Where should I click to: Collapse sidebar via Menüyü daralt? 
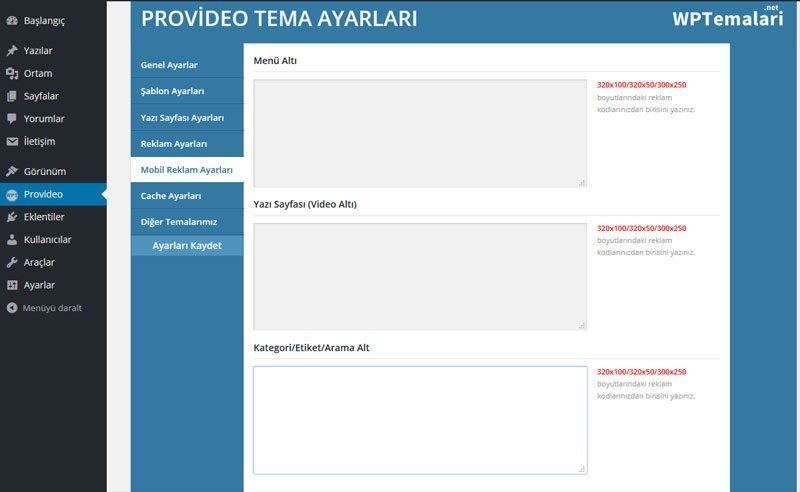[x=53, y=308]
